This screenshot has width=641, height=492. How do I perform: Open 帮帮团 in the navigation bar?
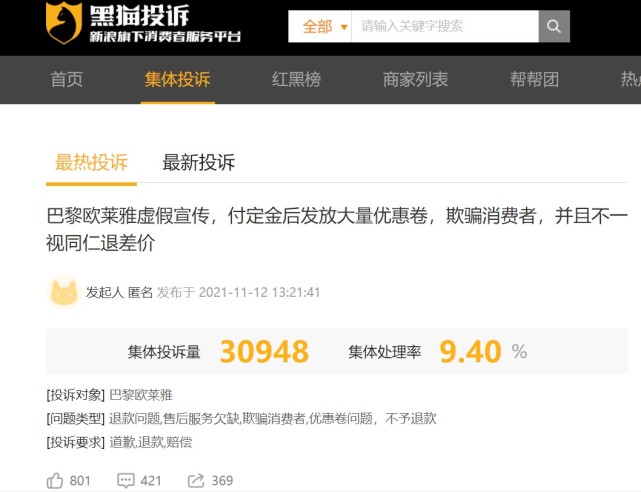click(x=534, y=79)
